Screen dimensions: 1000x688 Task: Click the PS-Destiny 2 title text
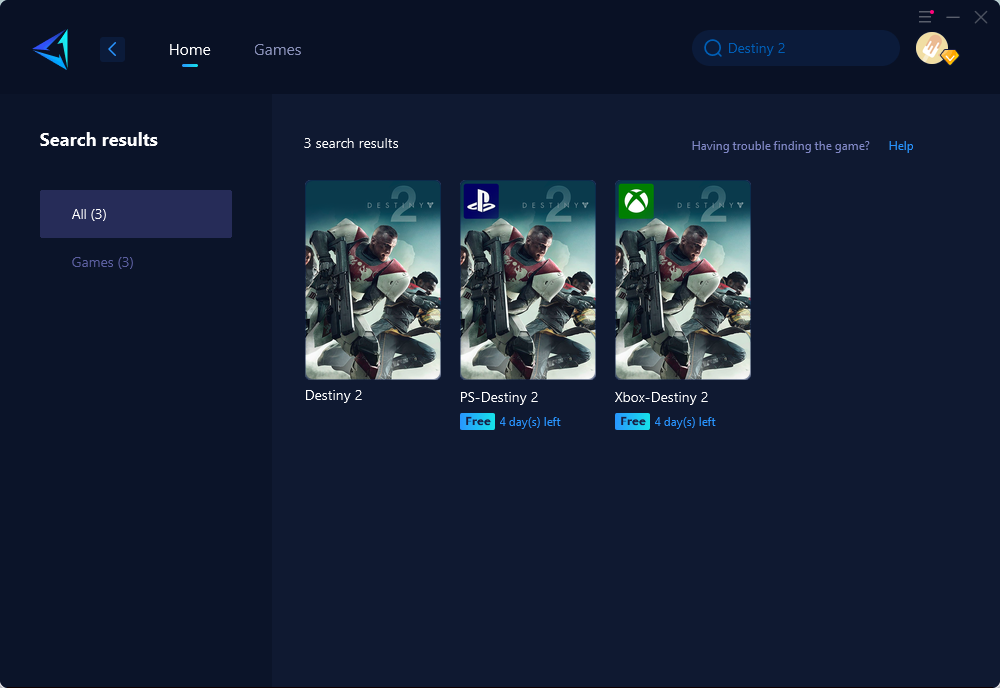click(x=499, y=397)
